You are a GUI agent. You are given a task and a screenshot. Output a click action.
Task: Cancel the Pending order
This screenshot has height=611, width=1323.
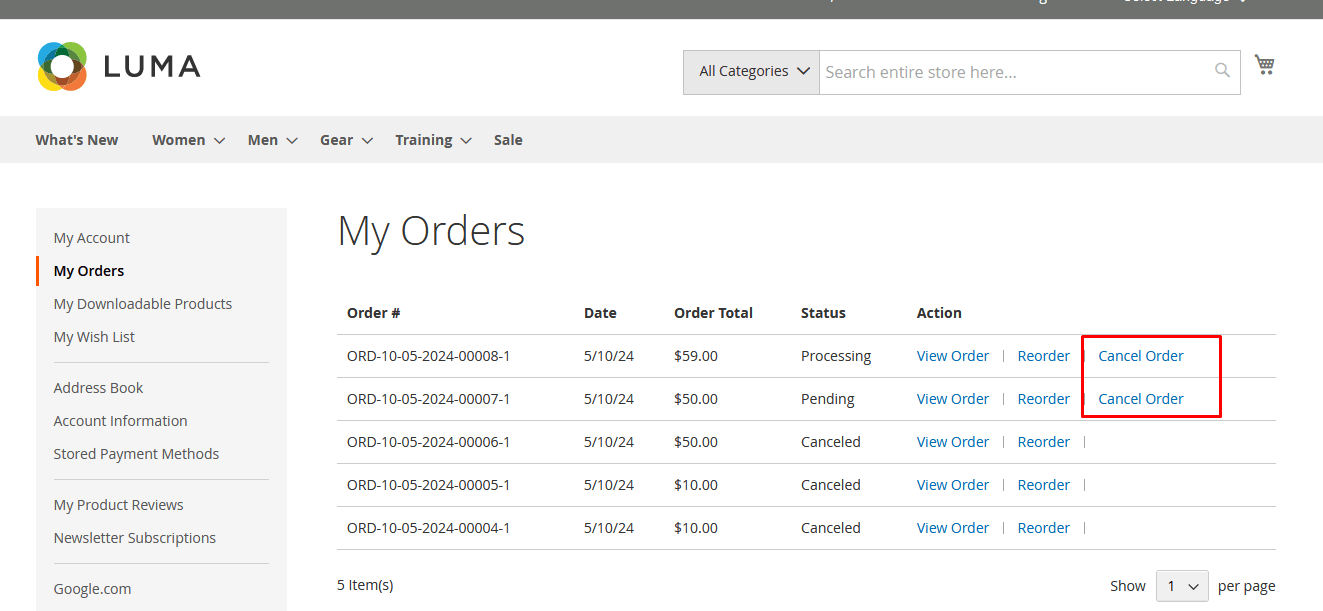coord(1140,399)
